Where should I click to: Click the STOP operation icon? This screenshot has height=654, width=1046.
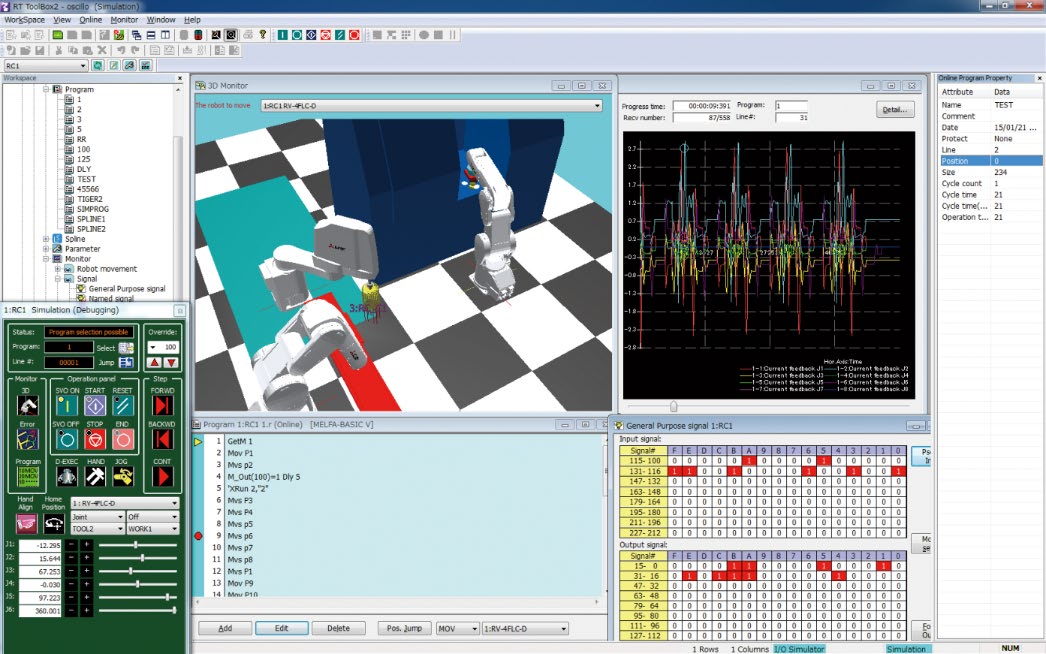(95, 440)
